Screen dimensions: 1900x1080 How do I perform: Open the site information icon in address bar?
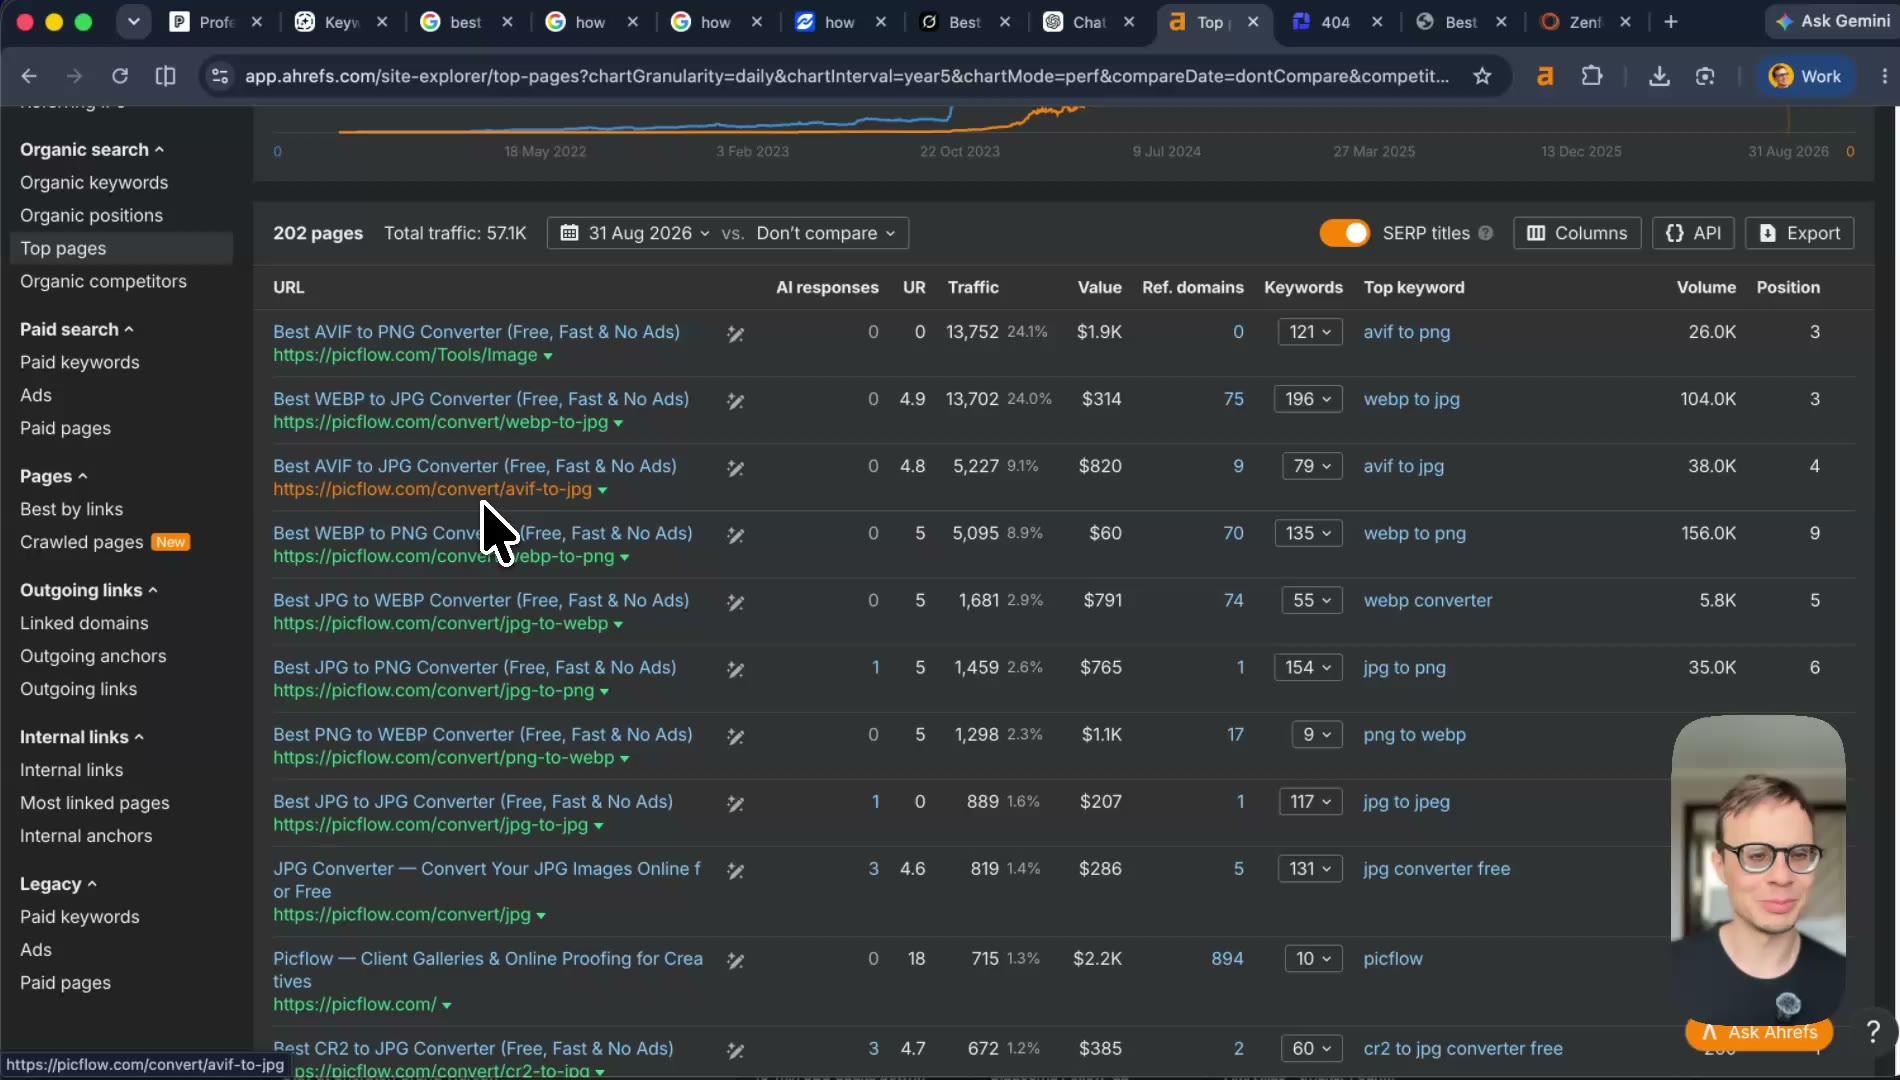pyautogui.click(x=220, y=76)
